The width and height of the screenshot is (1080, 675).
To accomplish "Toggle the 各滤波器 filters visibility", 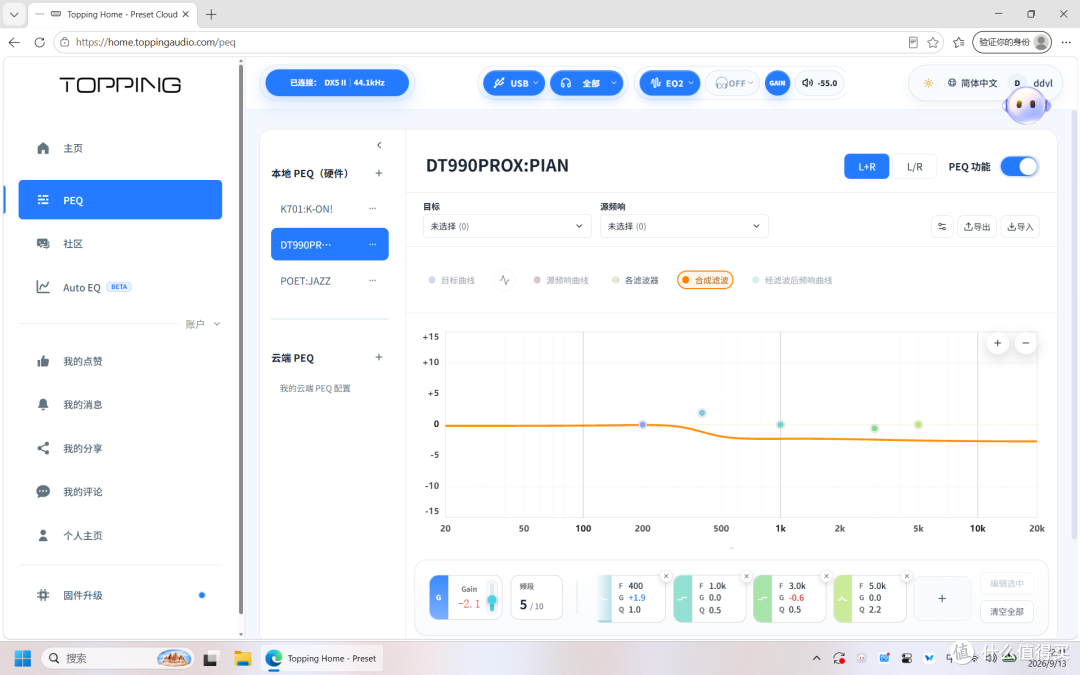I will pos(635,280).
